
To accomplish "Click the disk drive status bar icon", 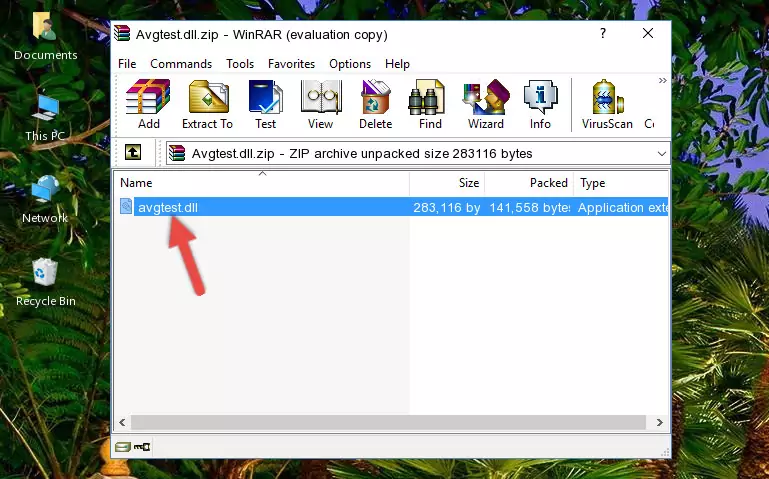I will [x=123, y=447].
